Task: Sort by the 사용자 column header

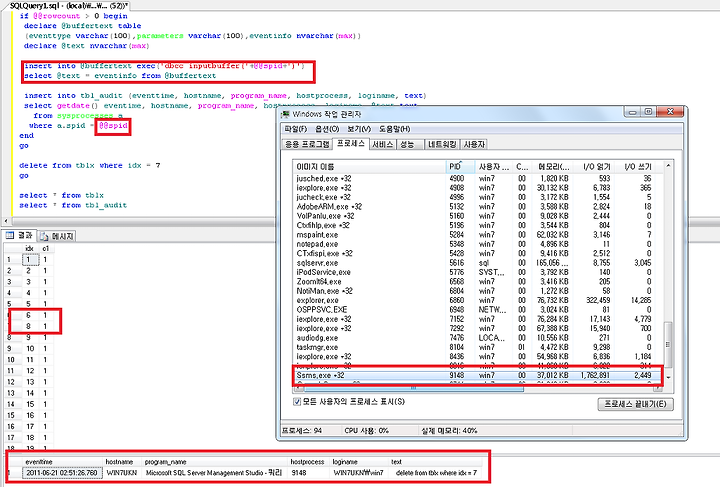Action: point(494,167)
